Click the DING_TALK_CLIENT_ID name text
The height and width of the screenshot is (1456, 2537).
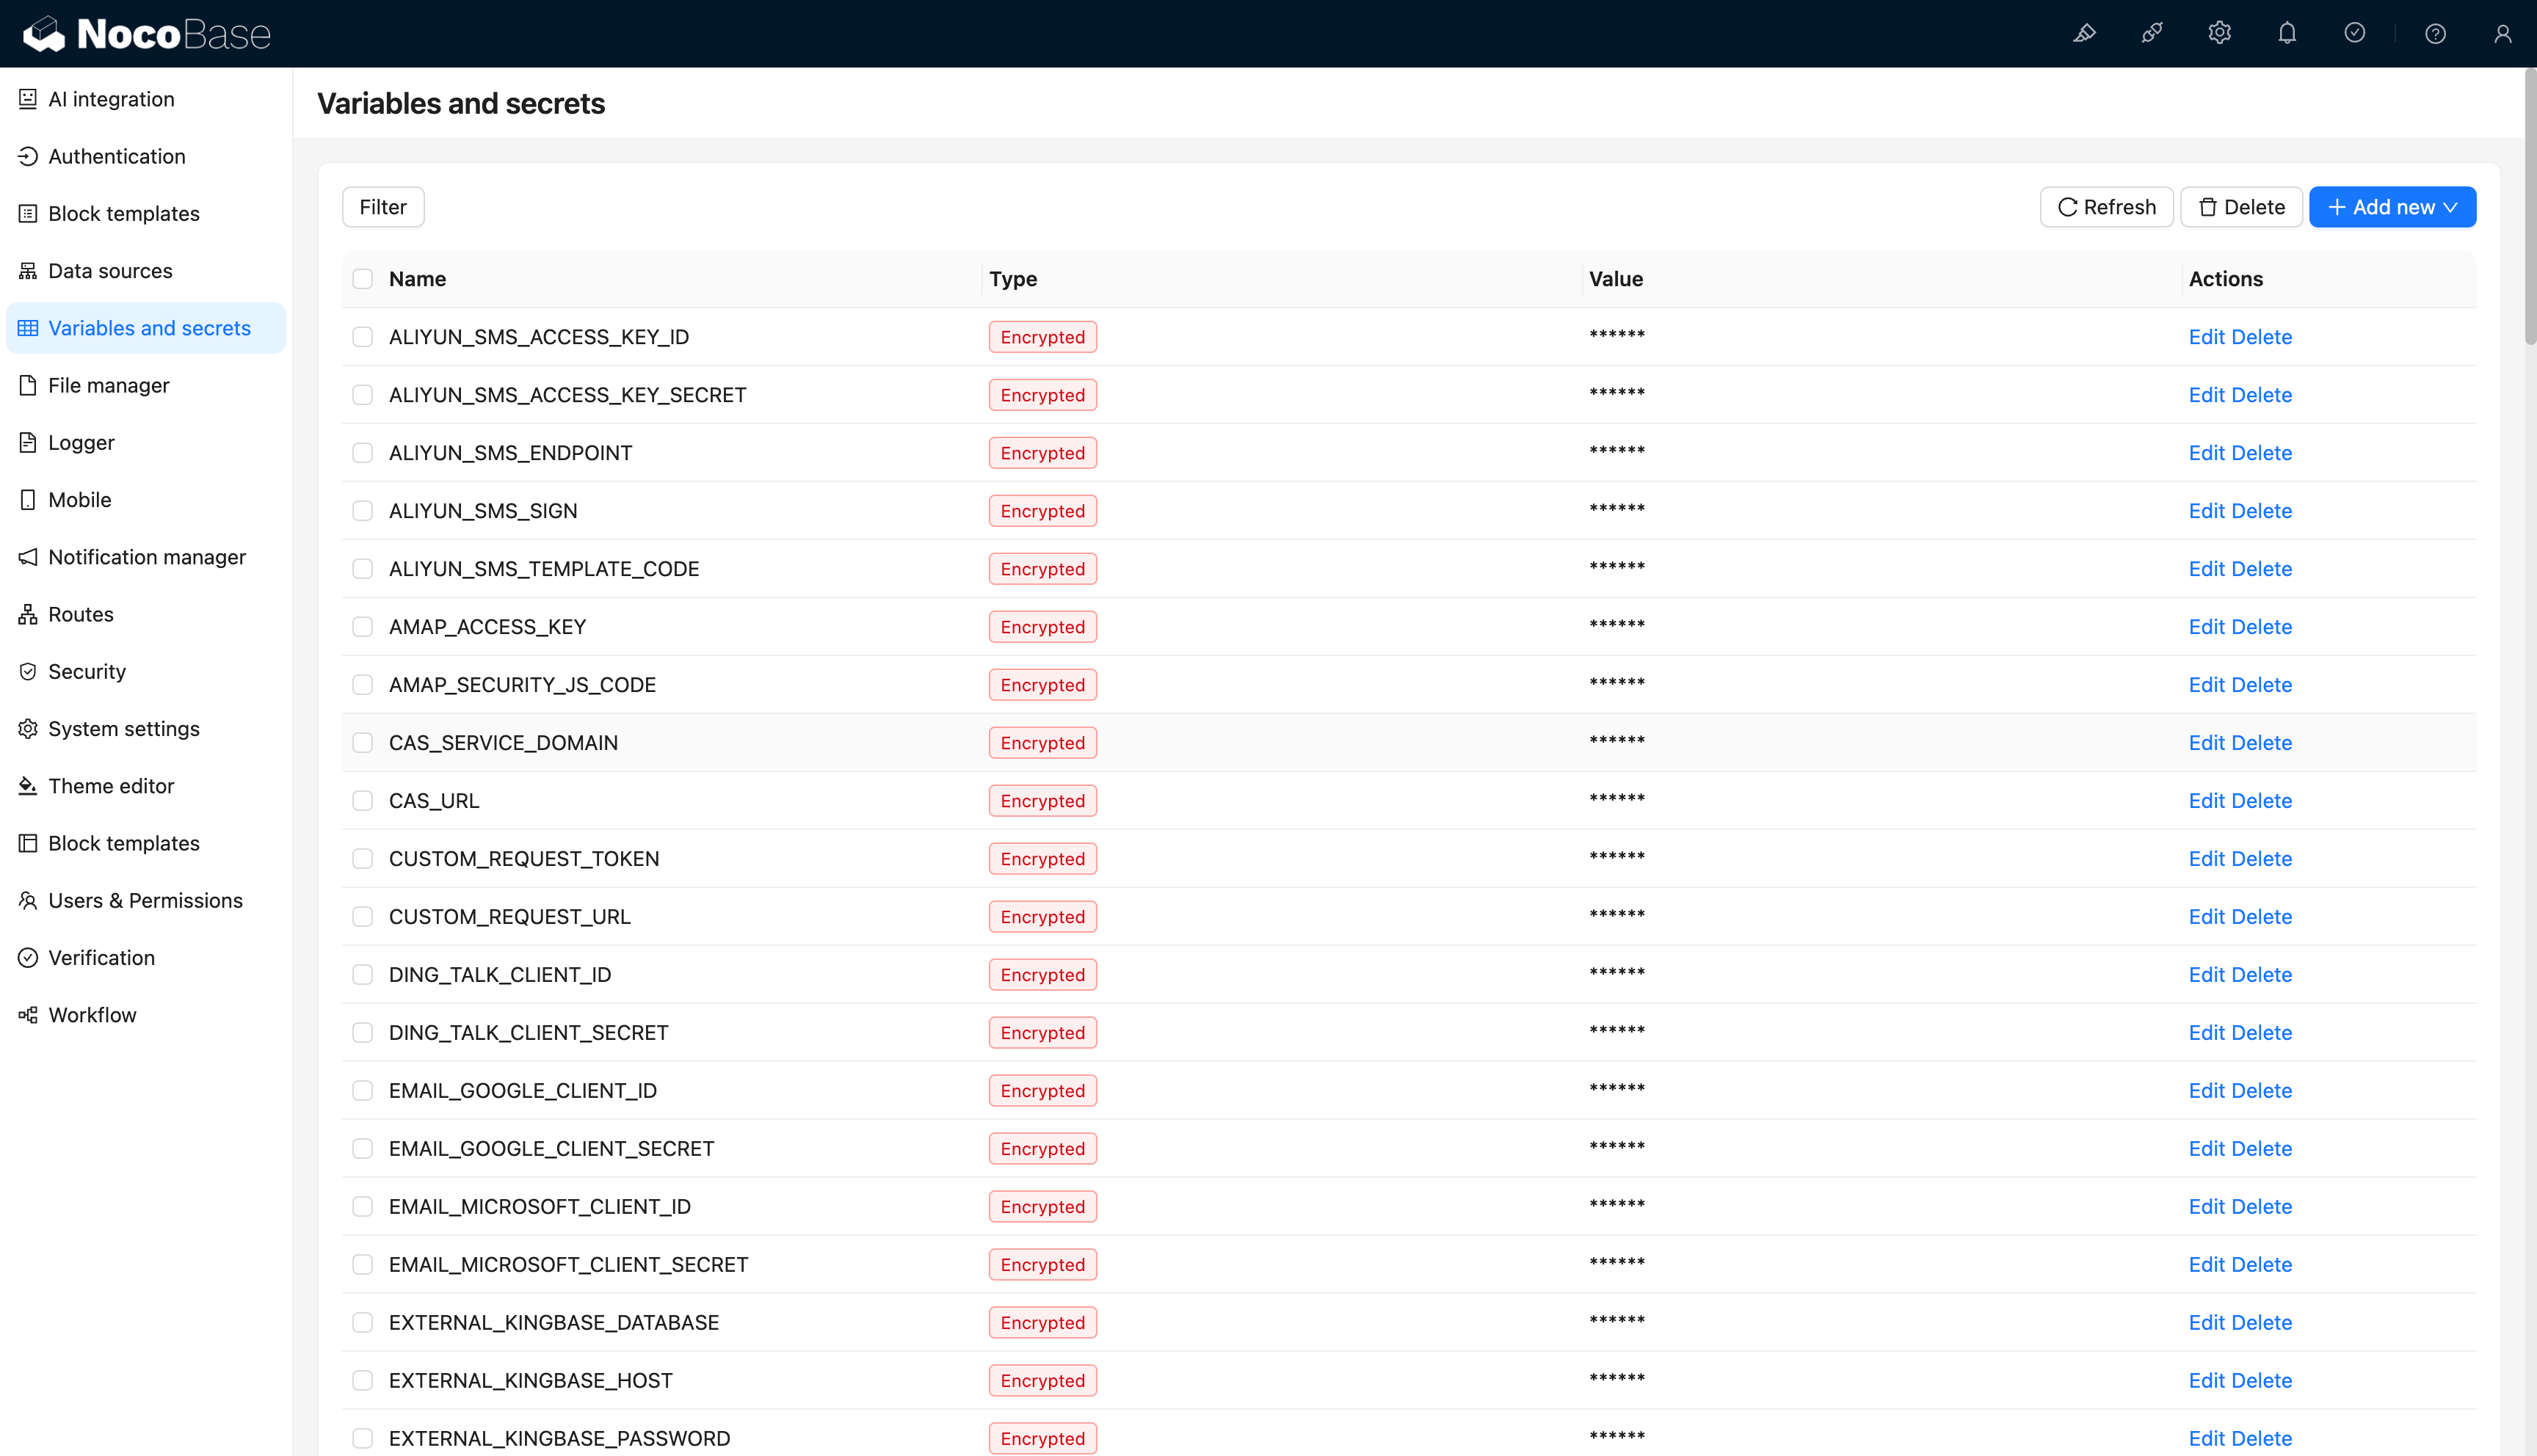pos(500,975)
